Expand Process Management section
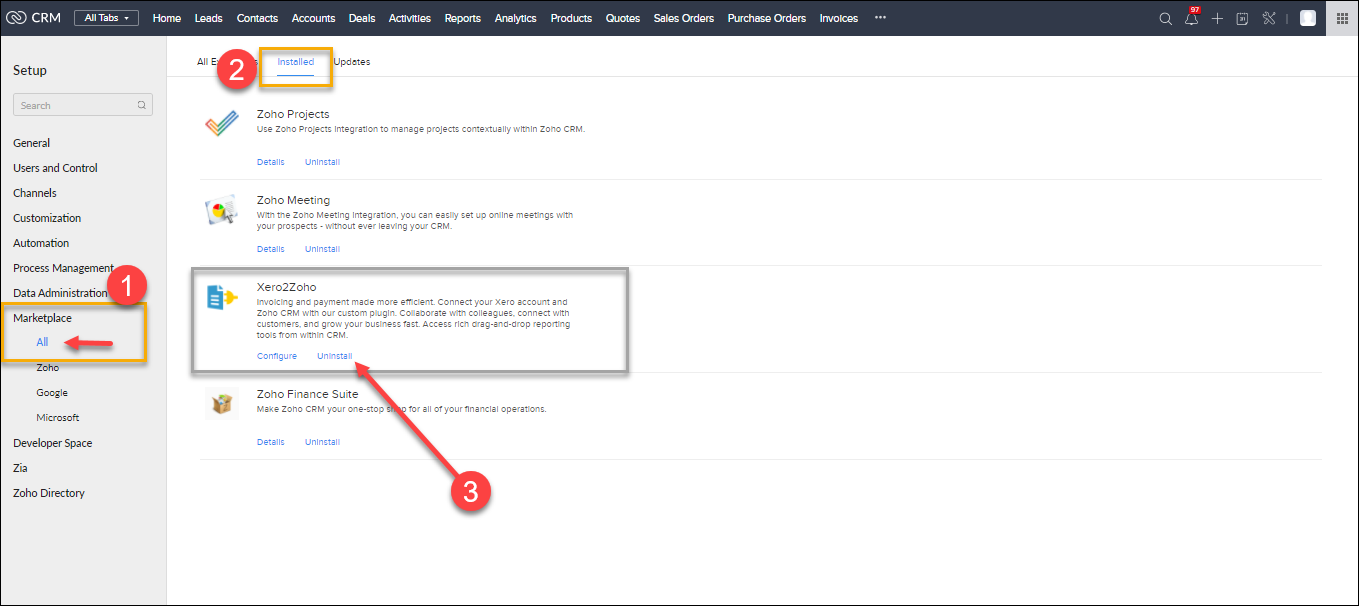The width and height of the screenshot is (1359, 606). click(64, 268)
